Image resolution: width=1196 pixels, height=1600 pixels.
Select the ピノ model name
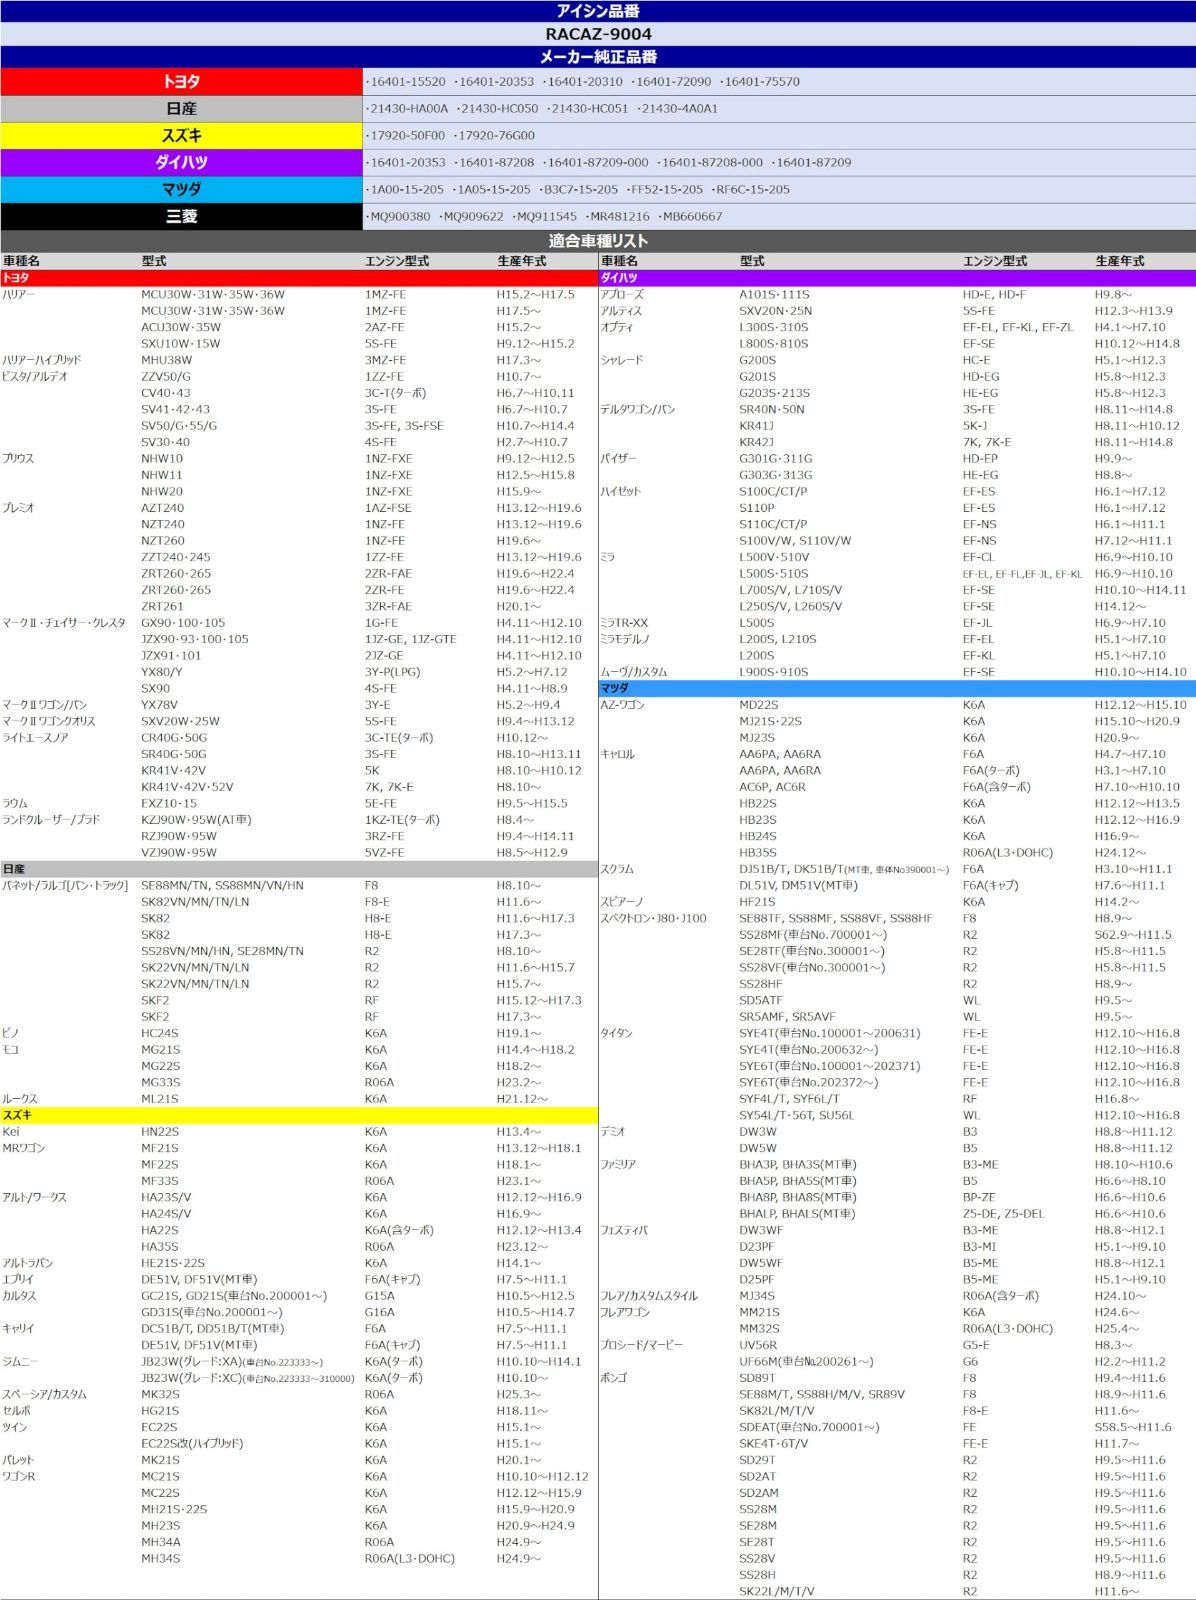click(x=11, y=1034)
